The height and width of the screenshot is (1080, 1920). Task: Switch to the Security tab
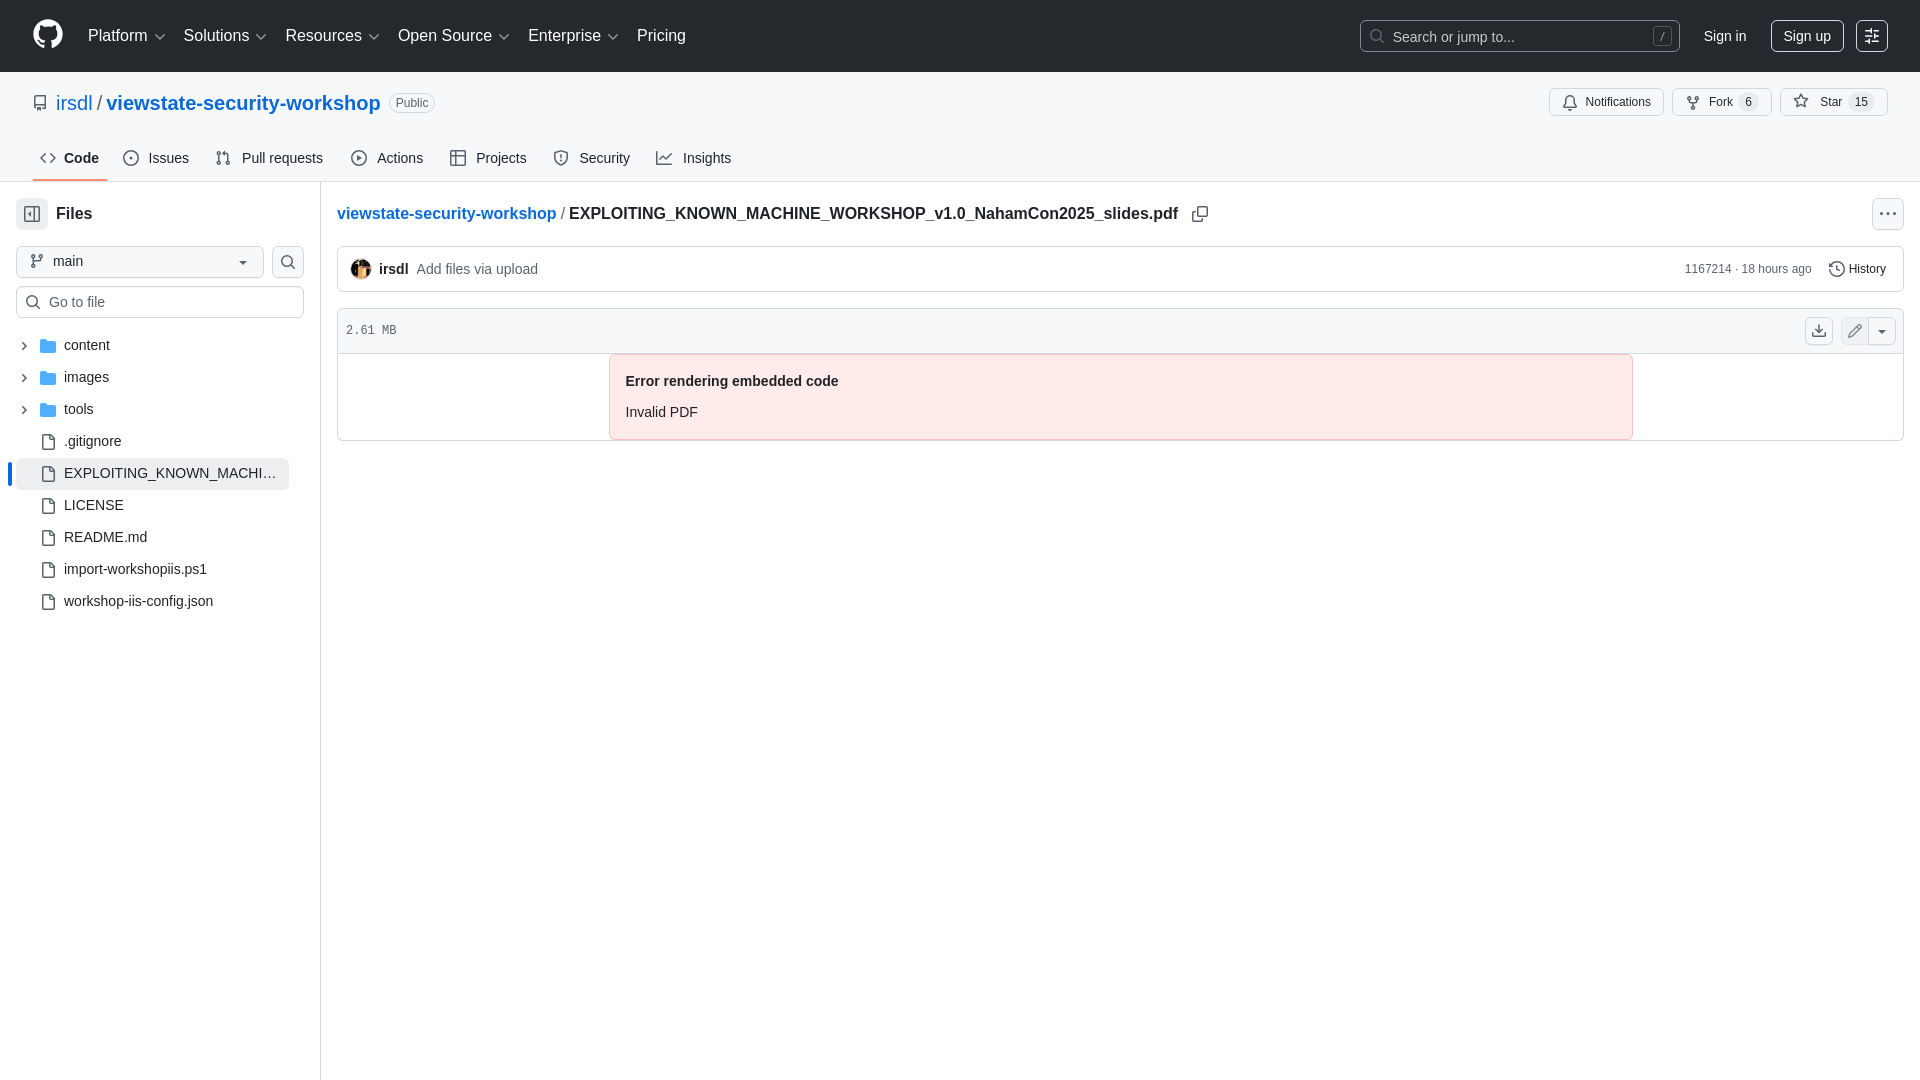591,158
